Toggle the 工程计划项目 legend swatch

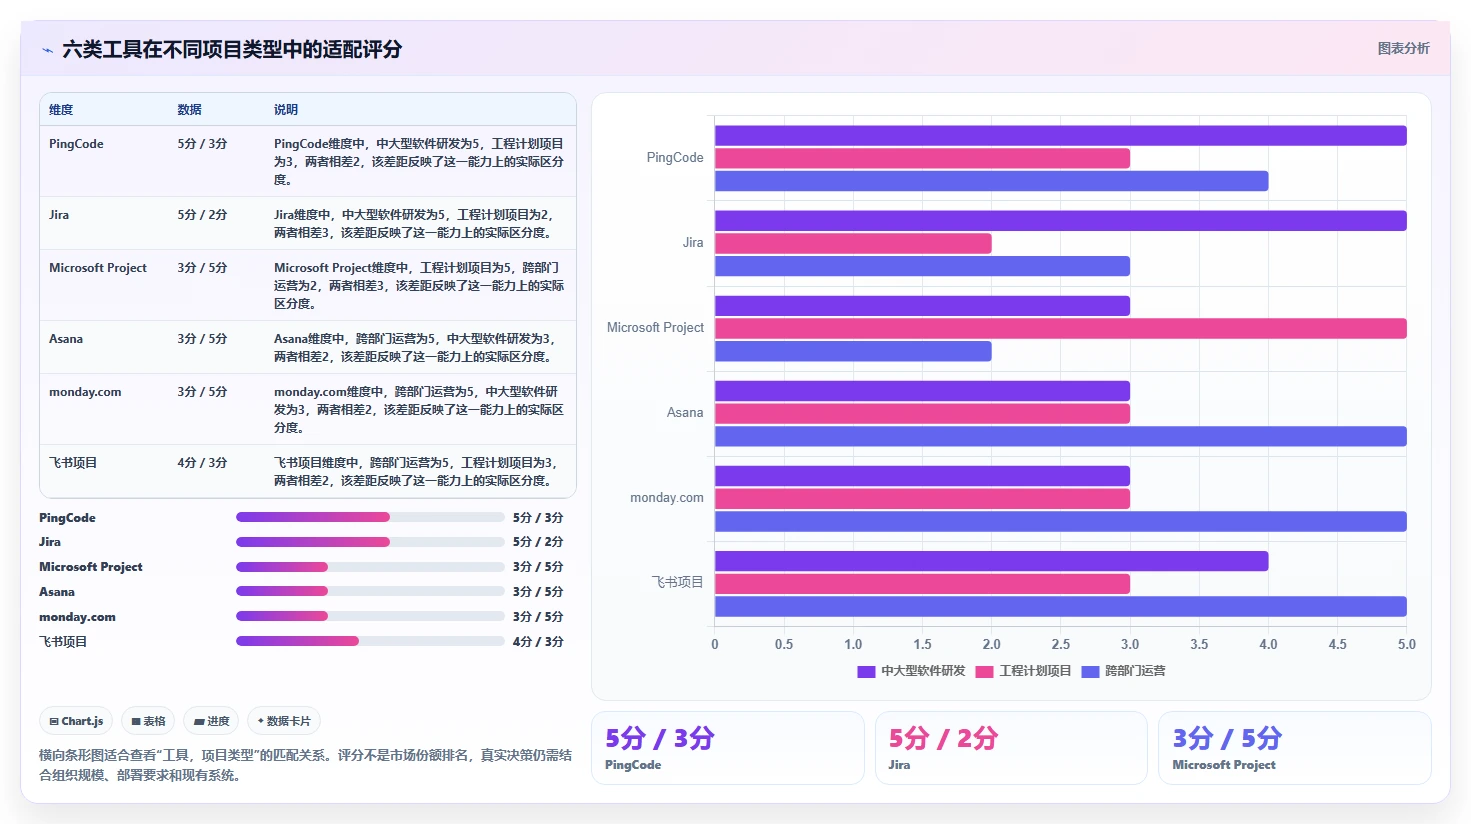click(984, 671)
